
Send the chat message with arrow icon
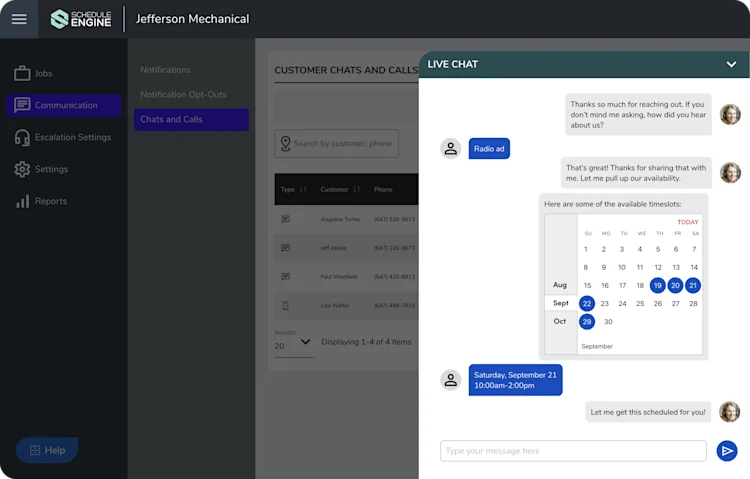(x=727, y=451)
